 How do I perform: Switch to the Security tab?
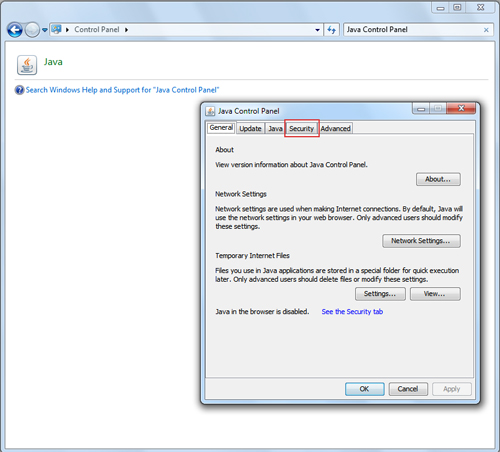point(302,129)
